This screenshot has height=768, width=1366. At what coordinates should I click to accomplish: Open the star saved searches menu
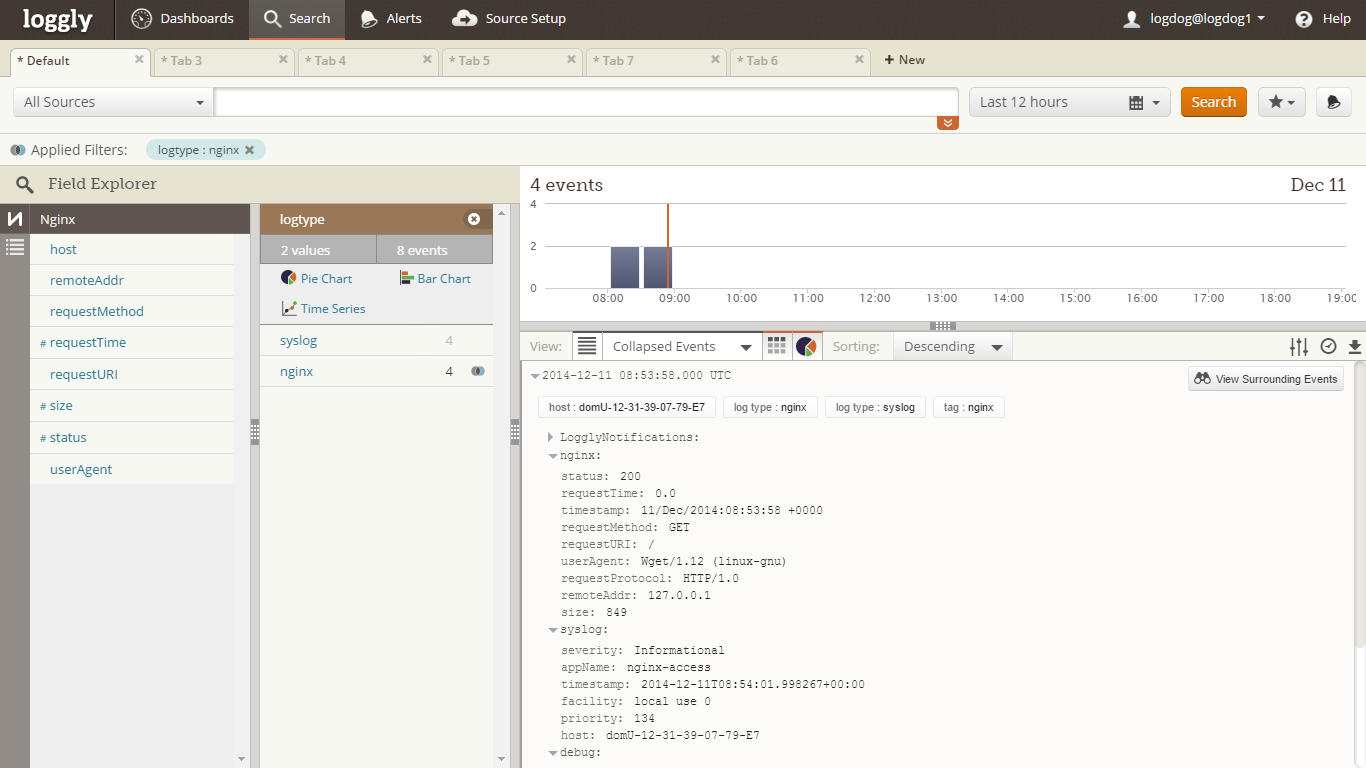(x=1282, y=102)
